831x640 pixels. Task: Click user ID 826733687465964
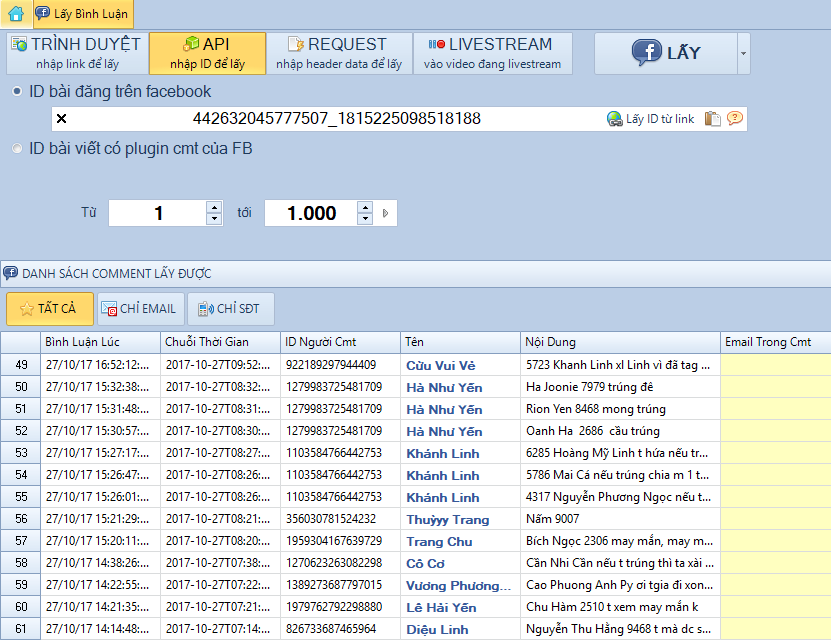(x=331, y=629)
